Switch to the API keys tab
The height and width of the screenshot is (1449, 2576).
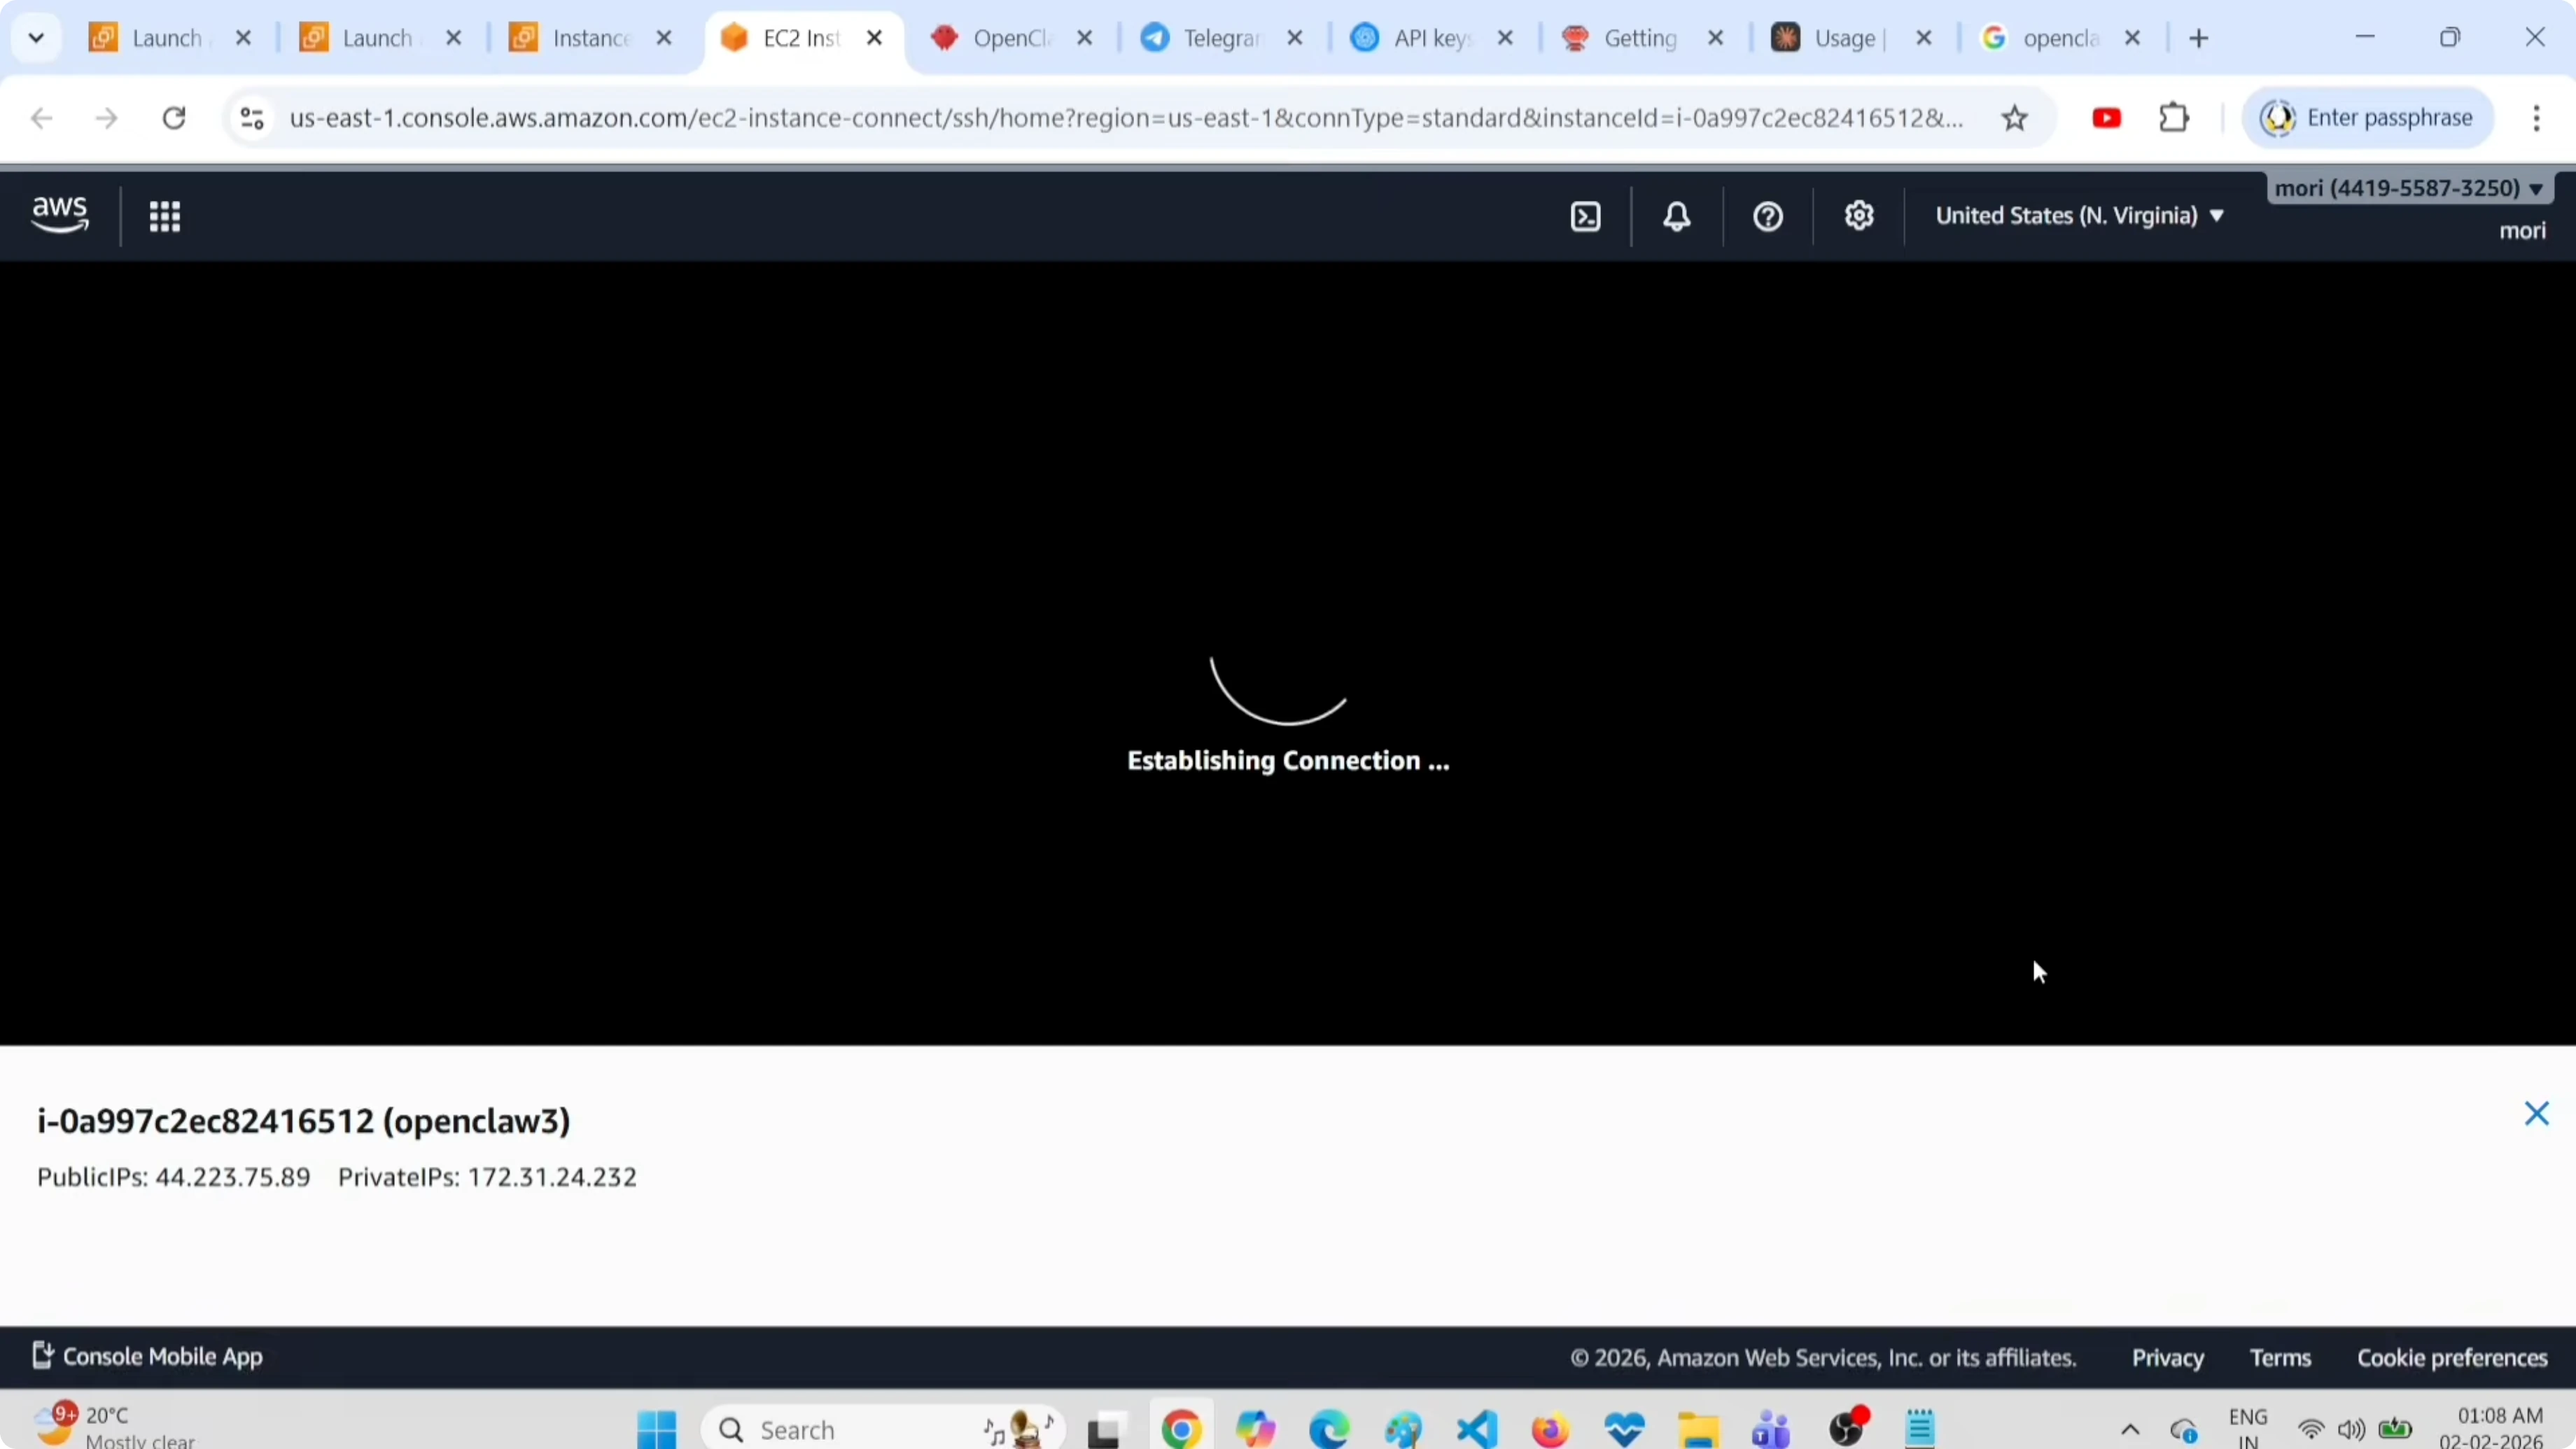point(1425,38)
